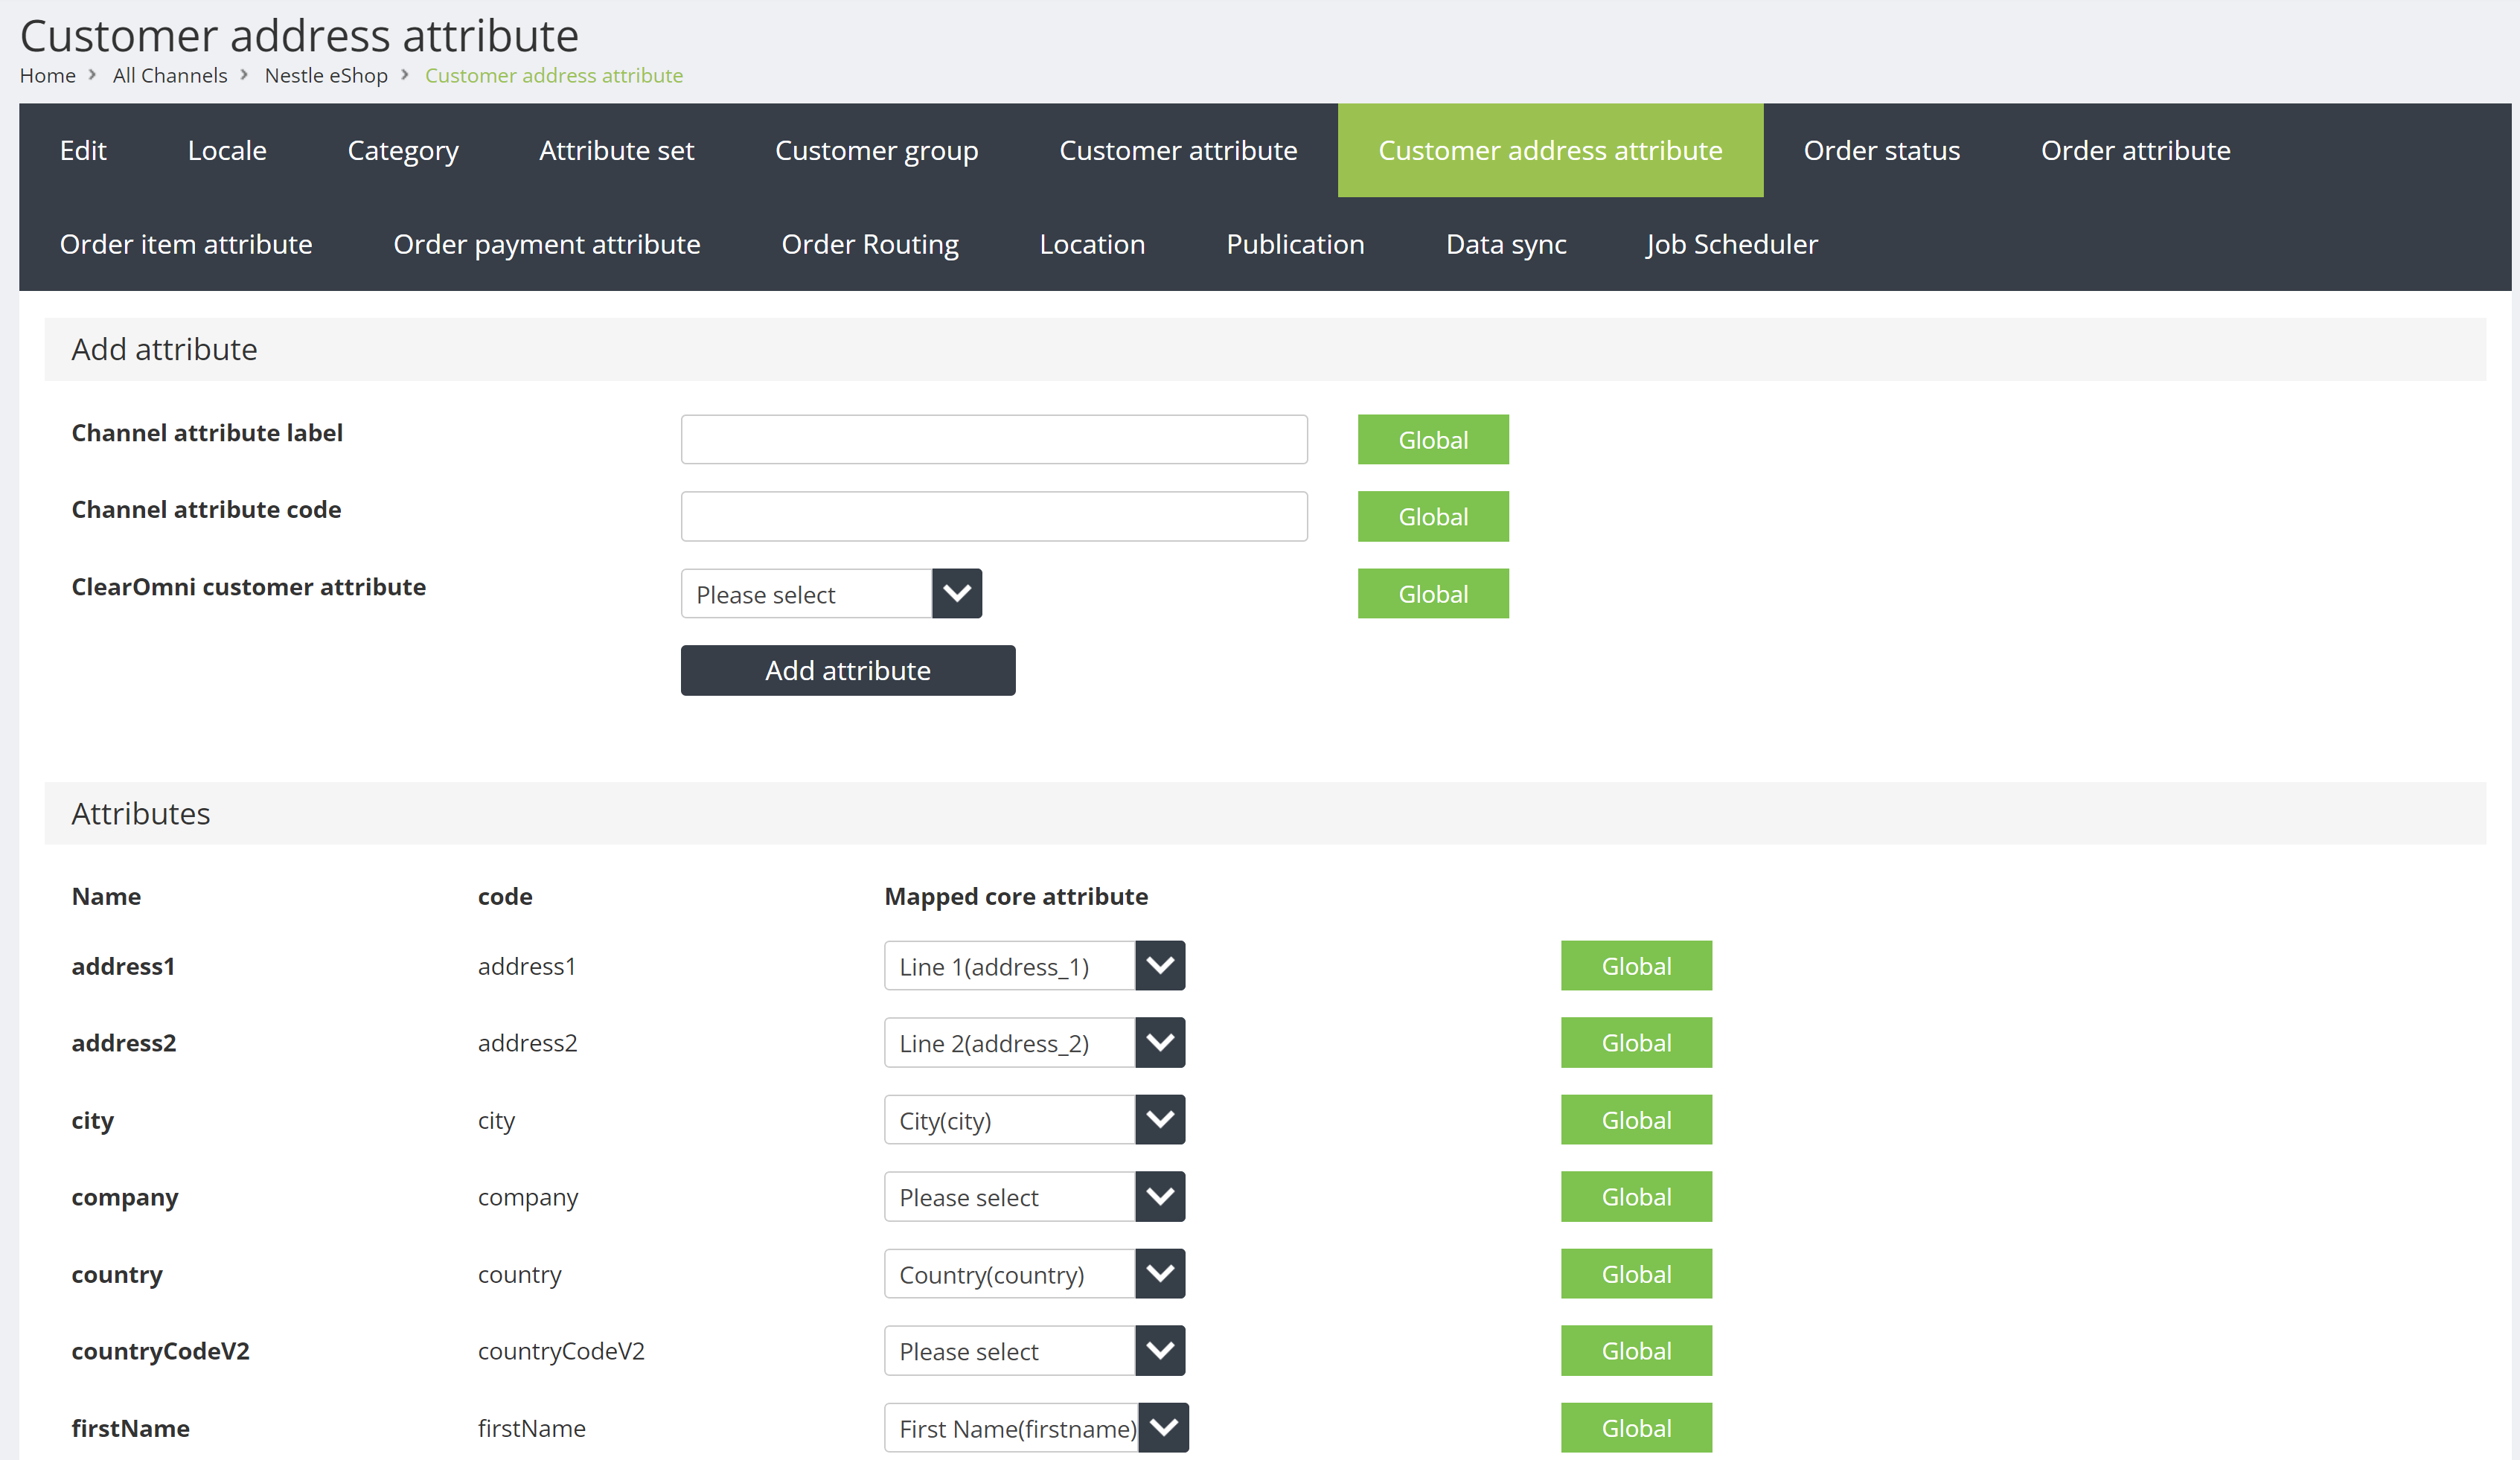
Task: Click the 'Add attribute' section heading
Action: point(164,349)
